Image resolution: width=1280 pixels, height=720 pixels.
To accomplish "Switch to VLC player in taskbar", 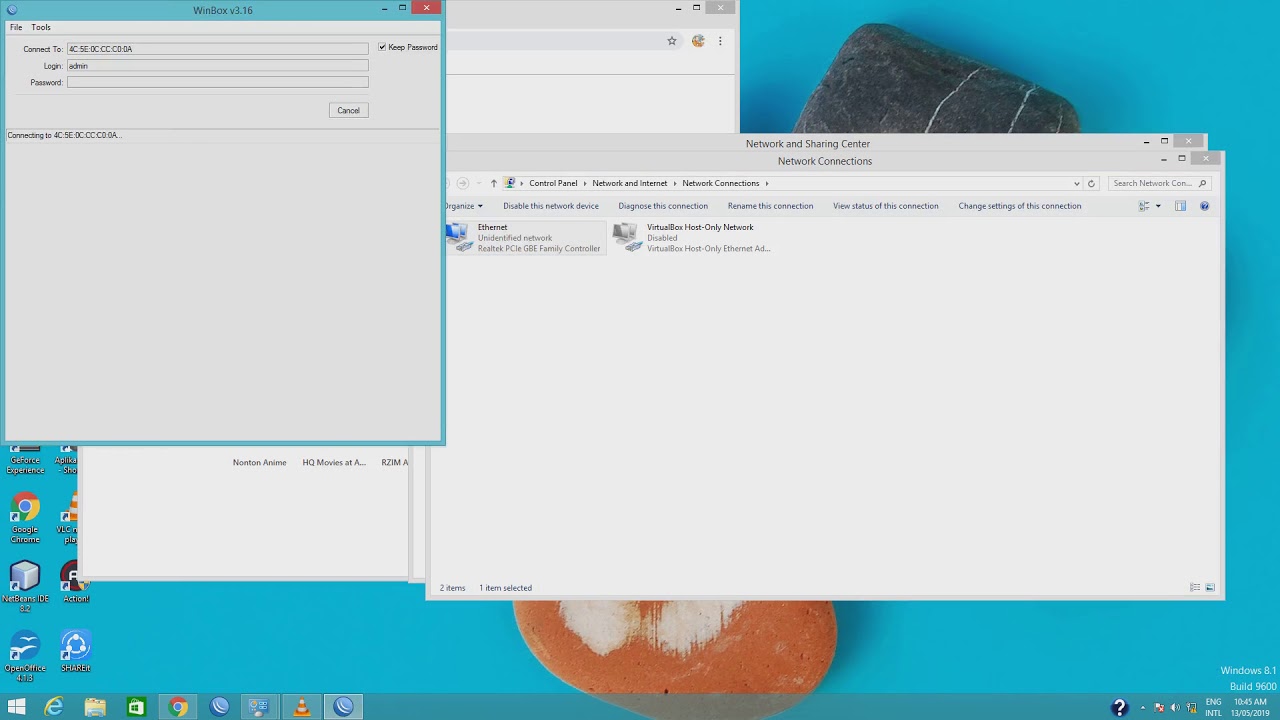I will coord(302,707).
